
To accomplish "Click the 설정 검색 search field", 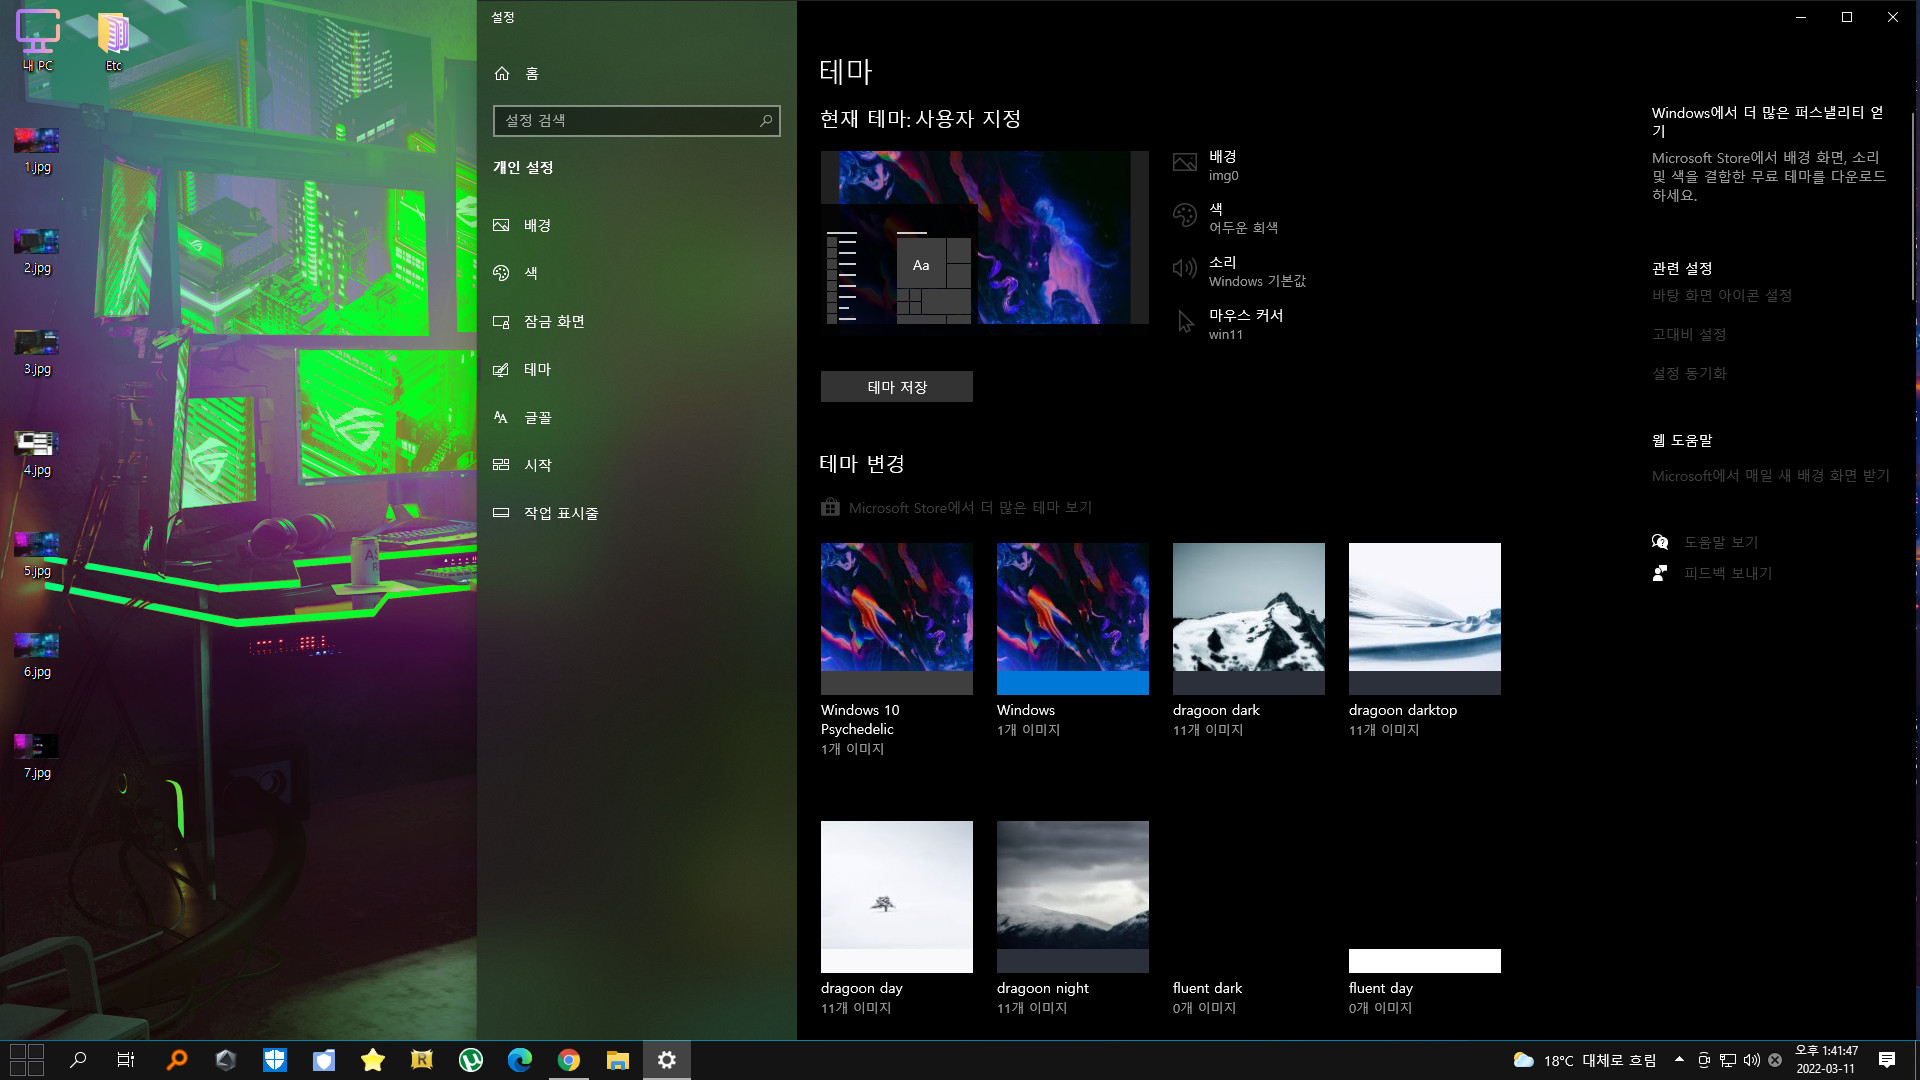I will [x=636, y=120].
